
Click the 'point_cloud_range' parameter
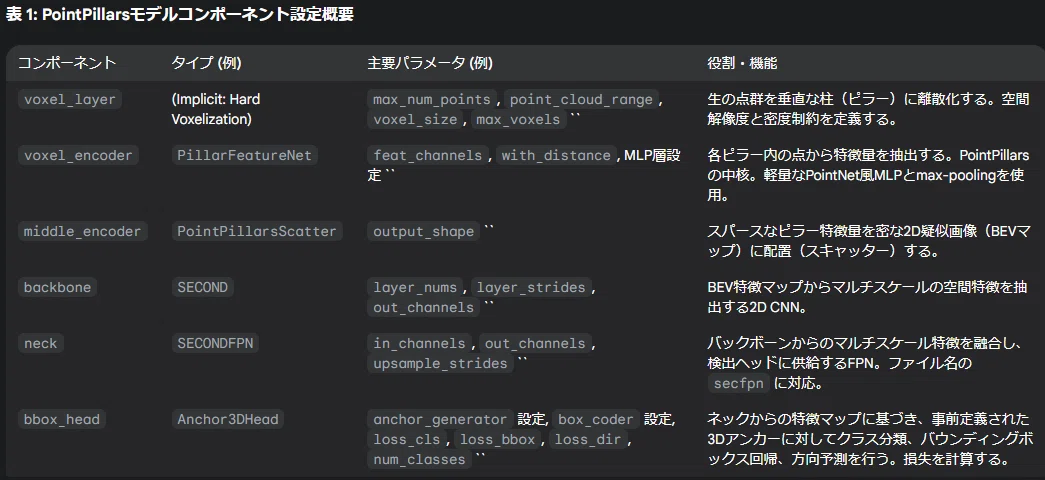(x=580, y=99)
